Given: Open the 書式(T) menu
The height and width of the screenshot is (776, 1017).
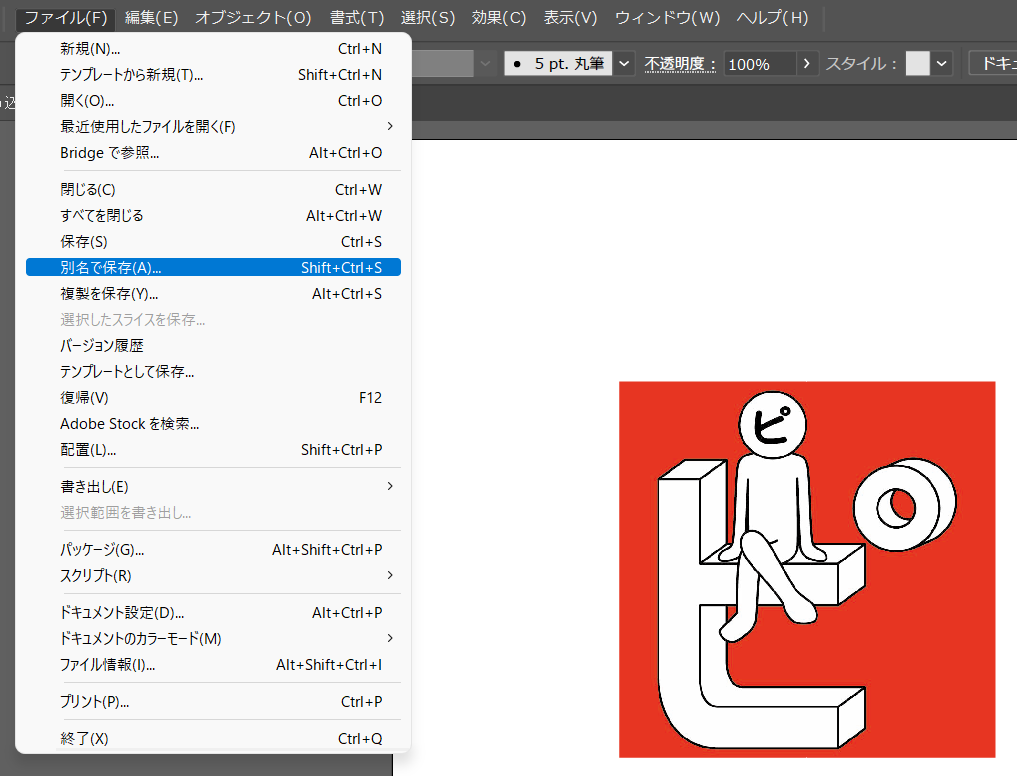Looking at the screenshot, I should point(357,18).
